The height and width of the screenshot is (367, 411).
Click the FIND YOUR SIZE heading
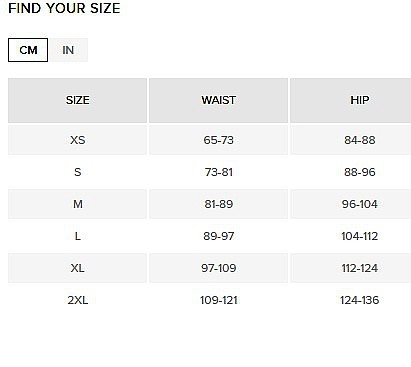click(64, 8)
